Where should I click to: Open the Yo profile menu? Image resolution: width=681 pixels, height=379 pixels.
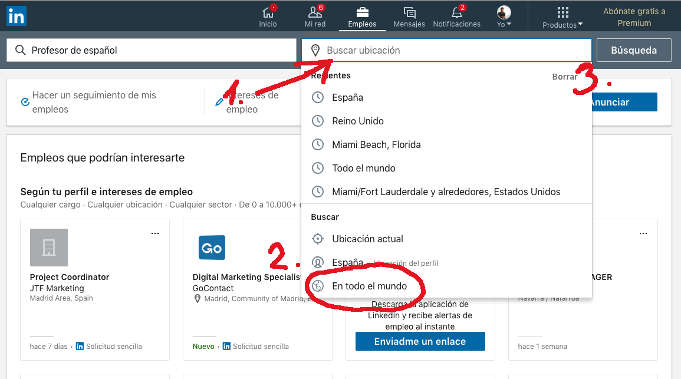click(x=504, y=17)
